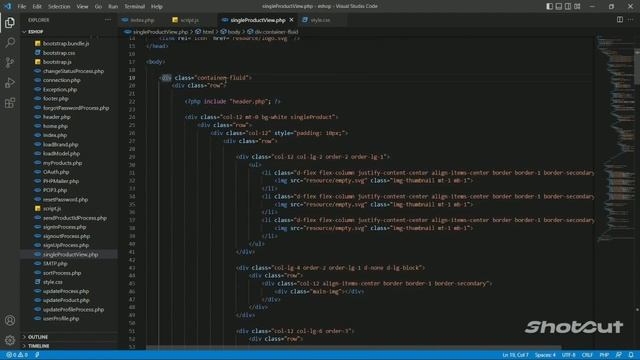Open the Extensions view

coord(10,103)
